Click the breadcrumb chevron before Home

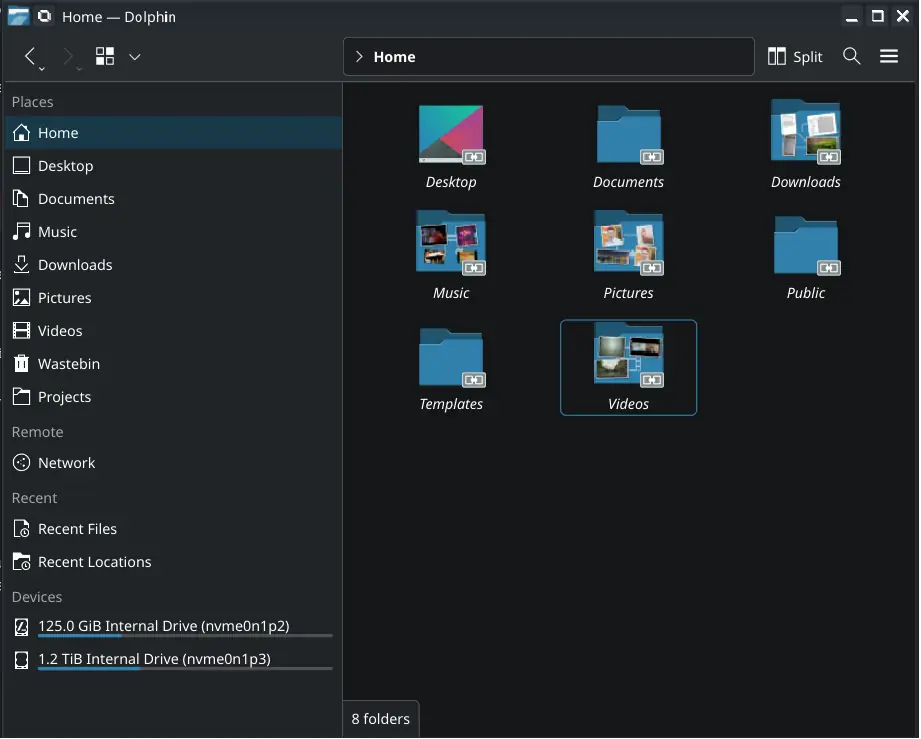359,57
